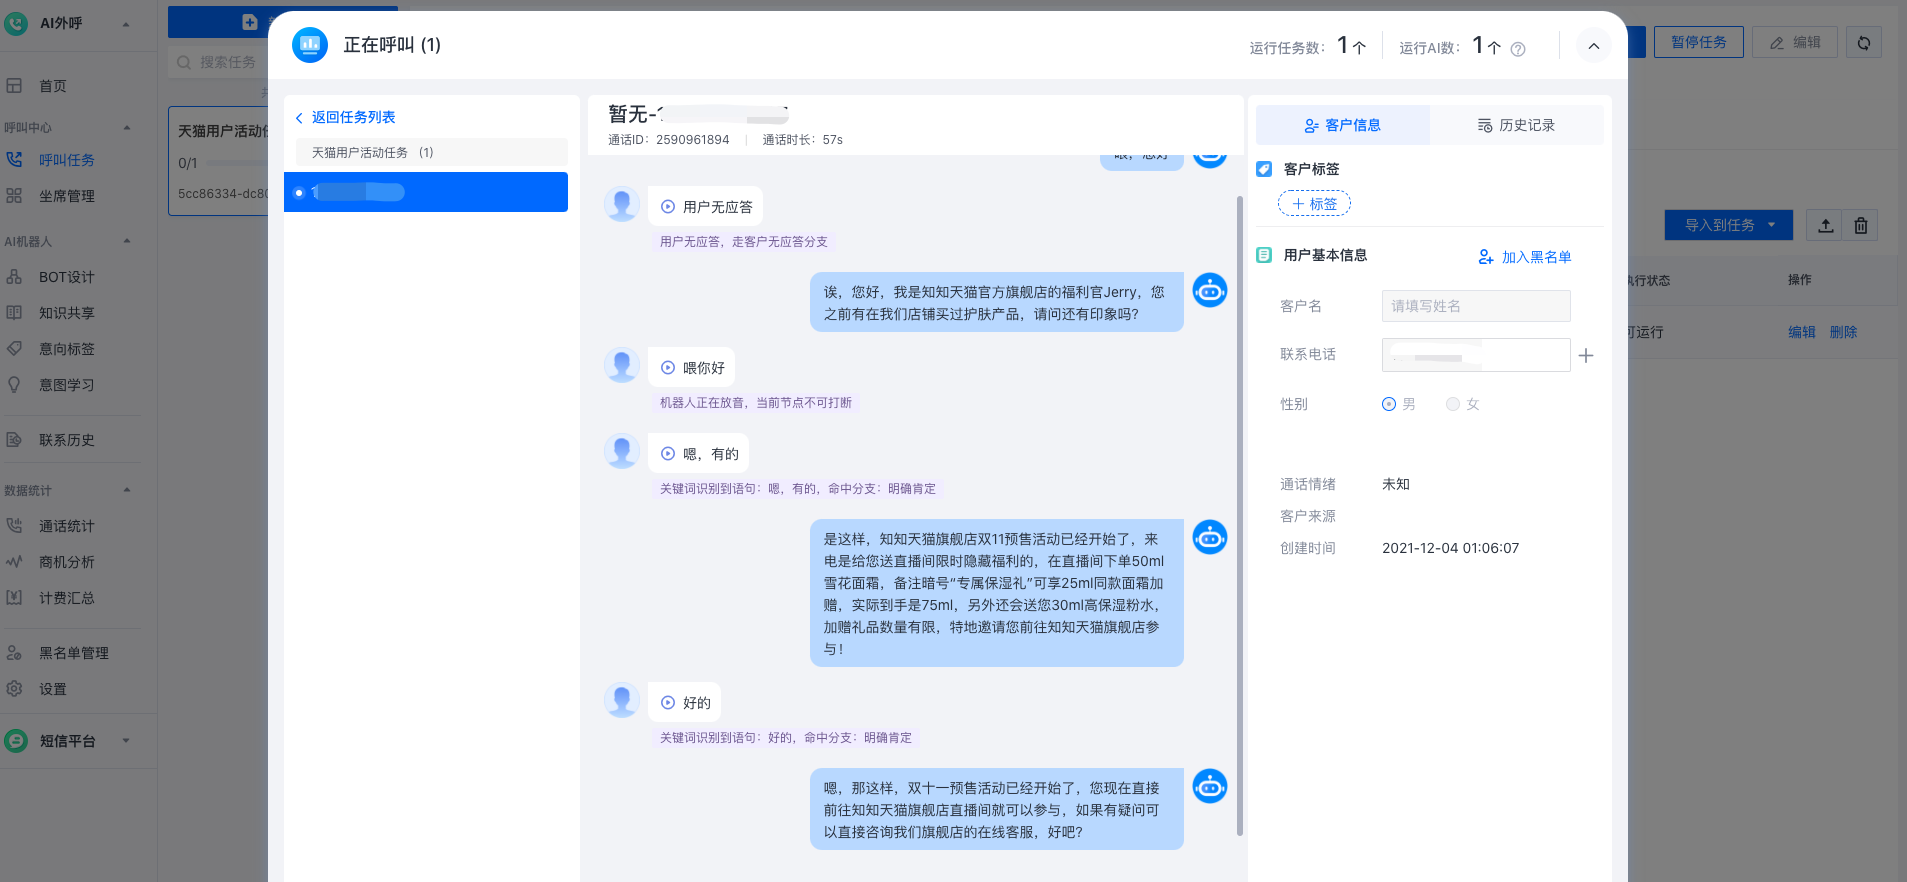Click the 用户基本信息 section icon
1907x882 pixels.
1264,255
